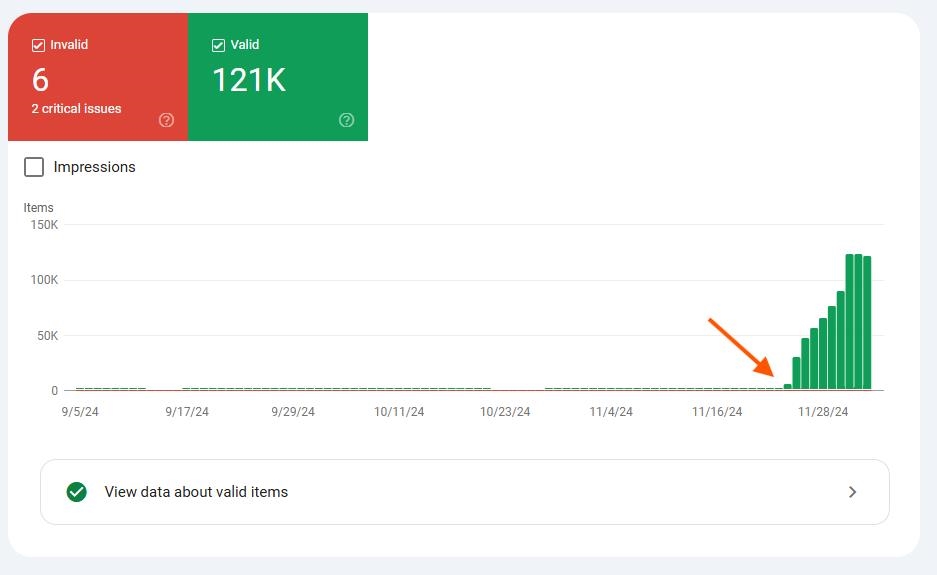
Task: Click the green checkmark icon beside valid items
Action: [x=76, y=492]
